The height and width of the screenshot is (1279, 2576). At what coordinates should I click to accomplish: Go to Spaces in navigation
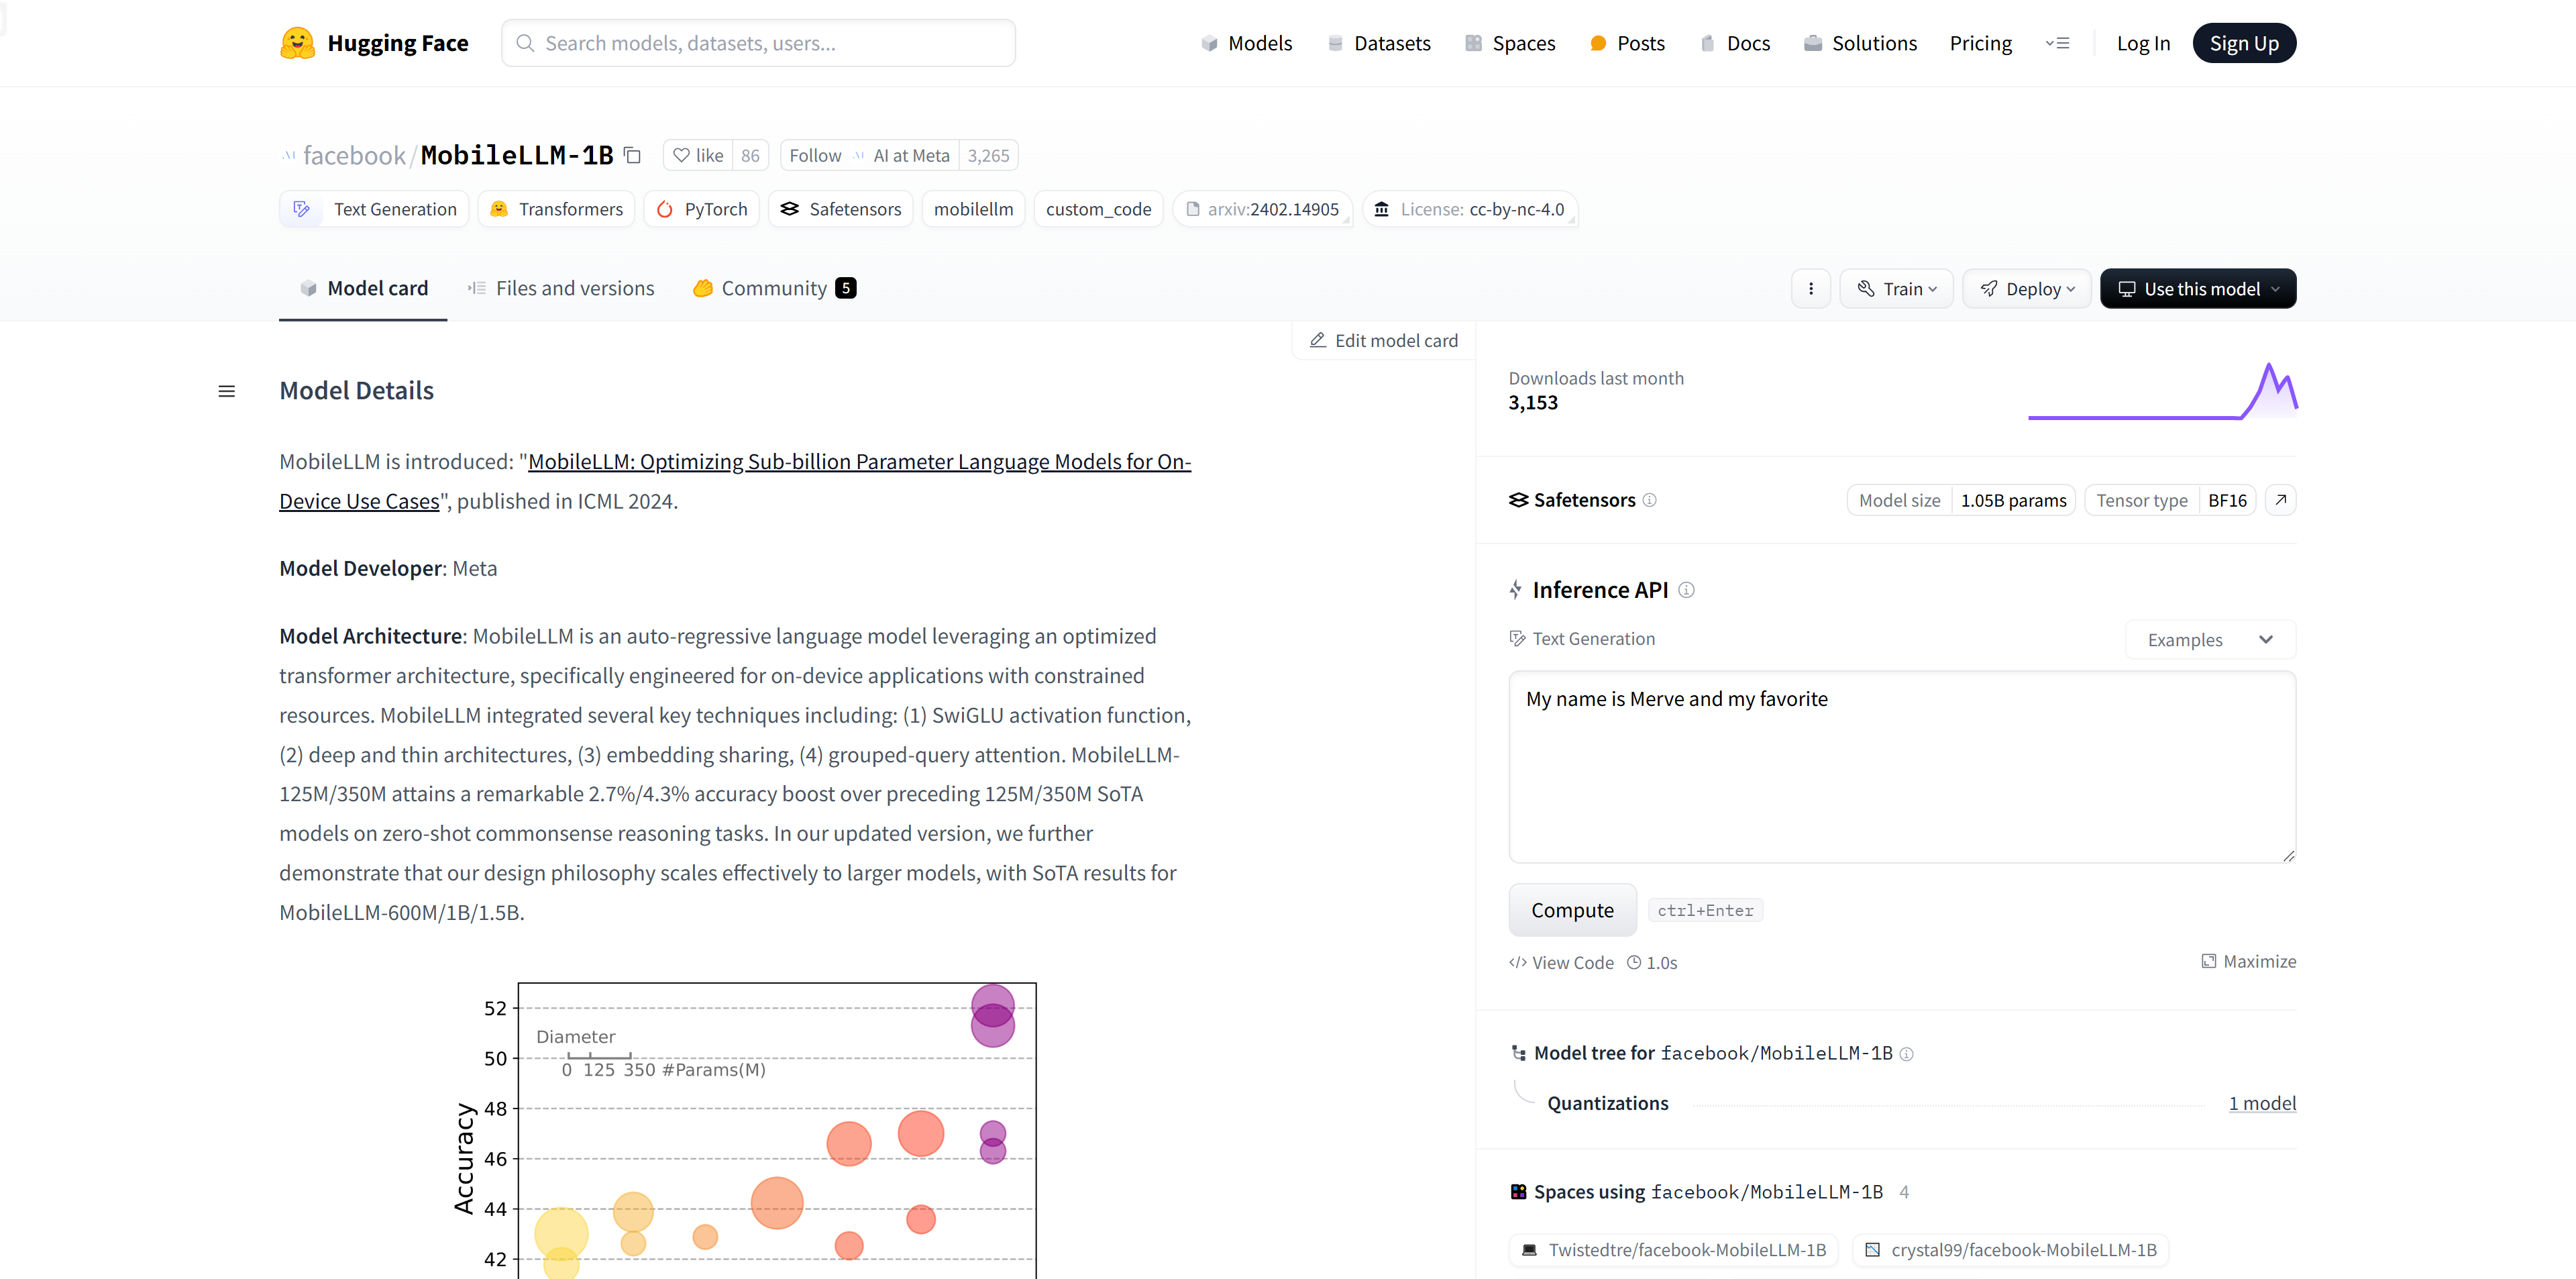point(1510,43)
